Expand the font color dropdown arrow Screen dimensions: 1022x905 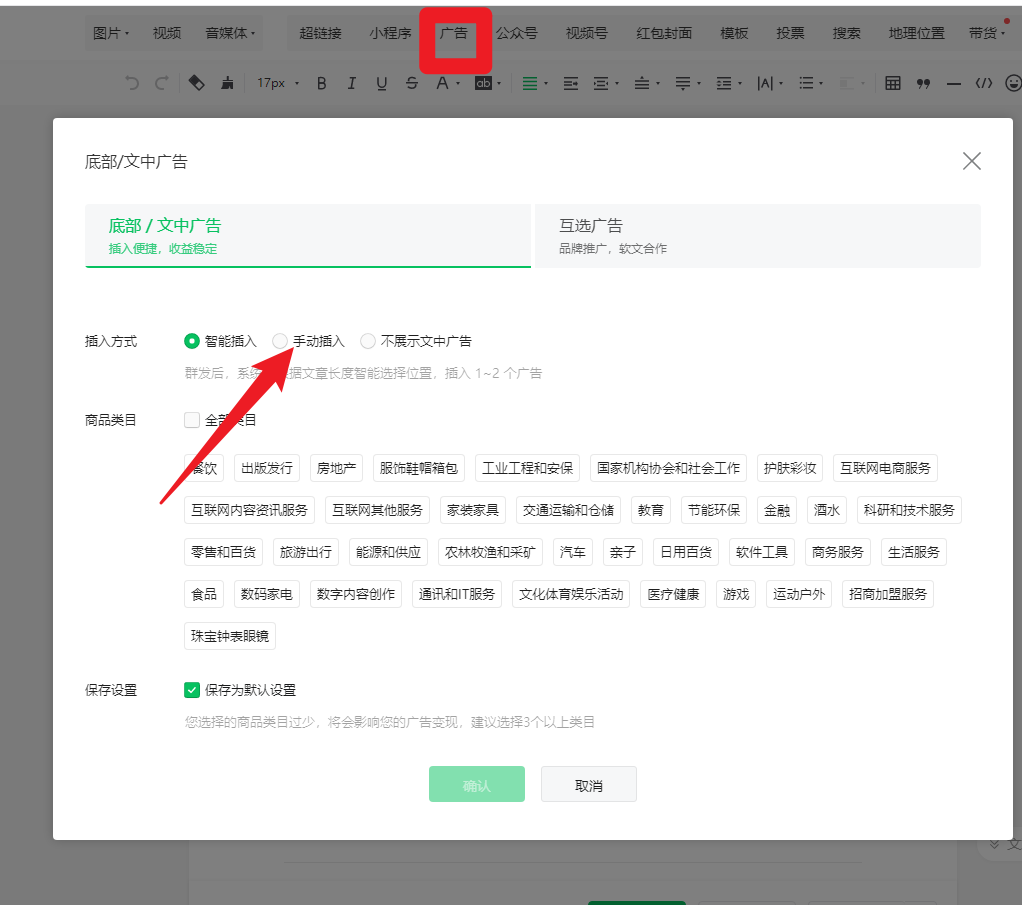[458, 83]
